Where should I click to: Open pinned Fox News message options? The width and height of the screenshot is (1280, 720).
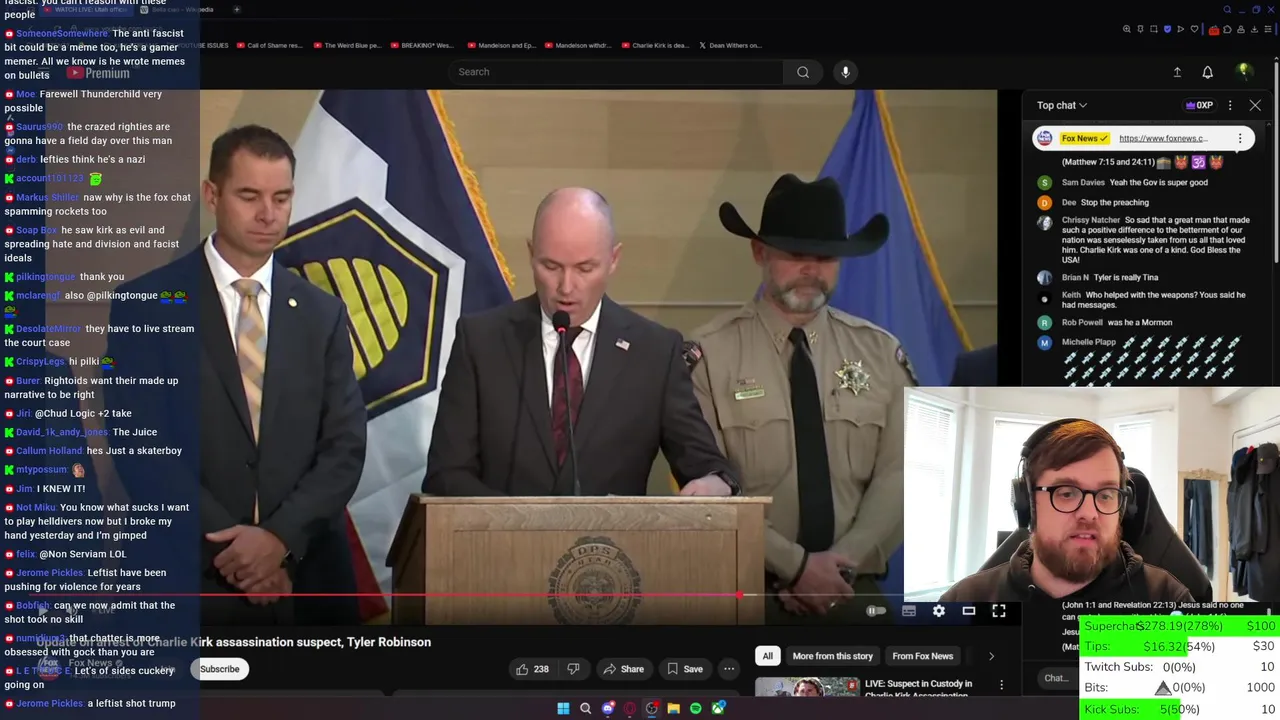click(1240, 138)
